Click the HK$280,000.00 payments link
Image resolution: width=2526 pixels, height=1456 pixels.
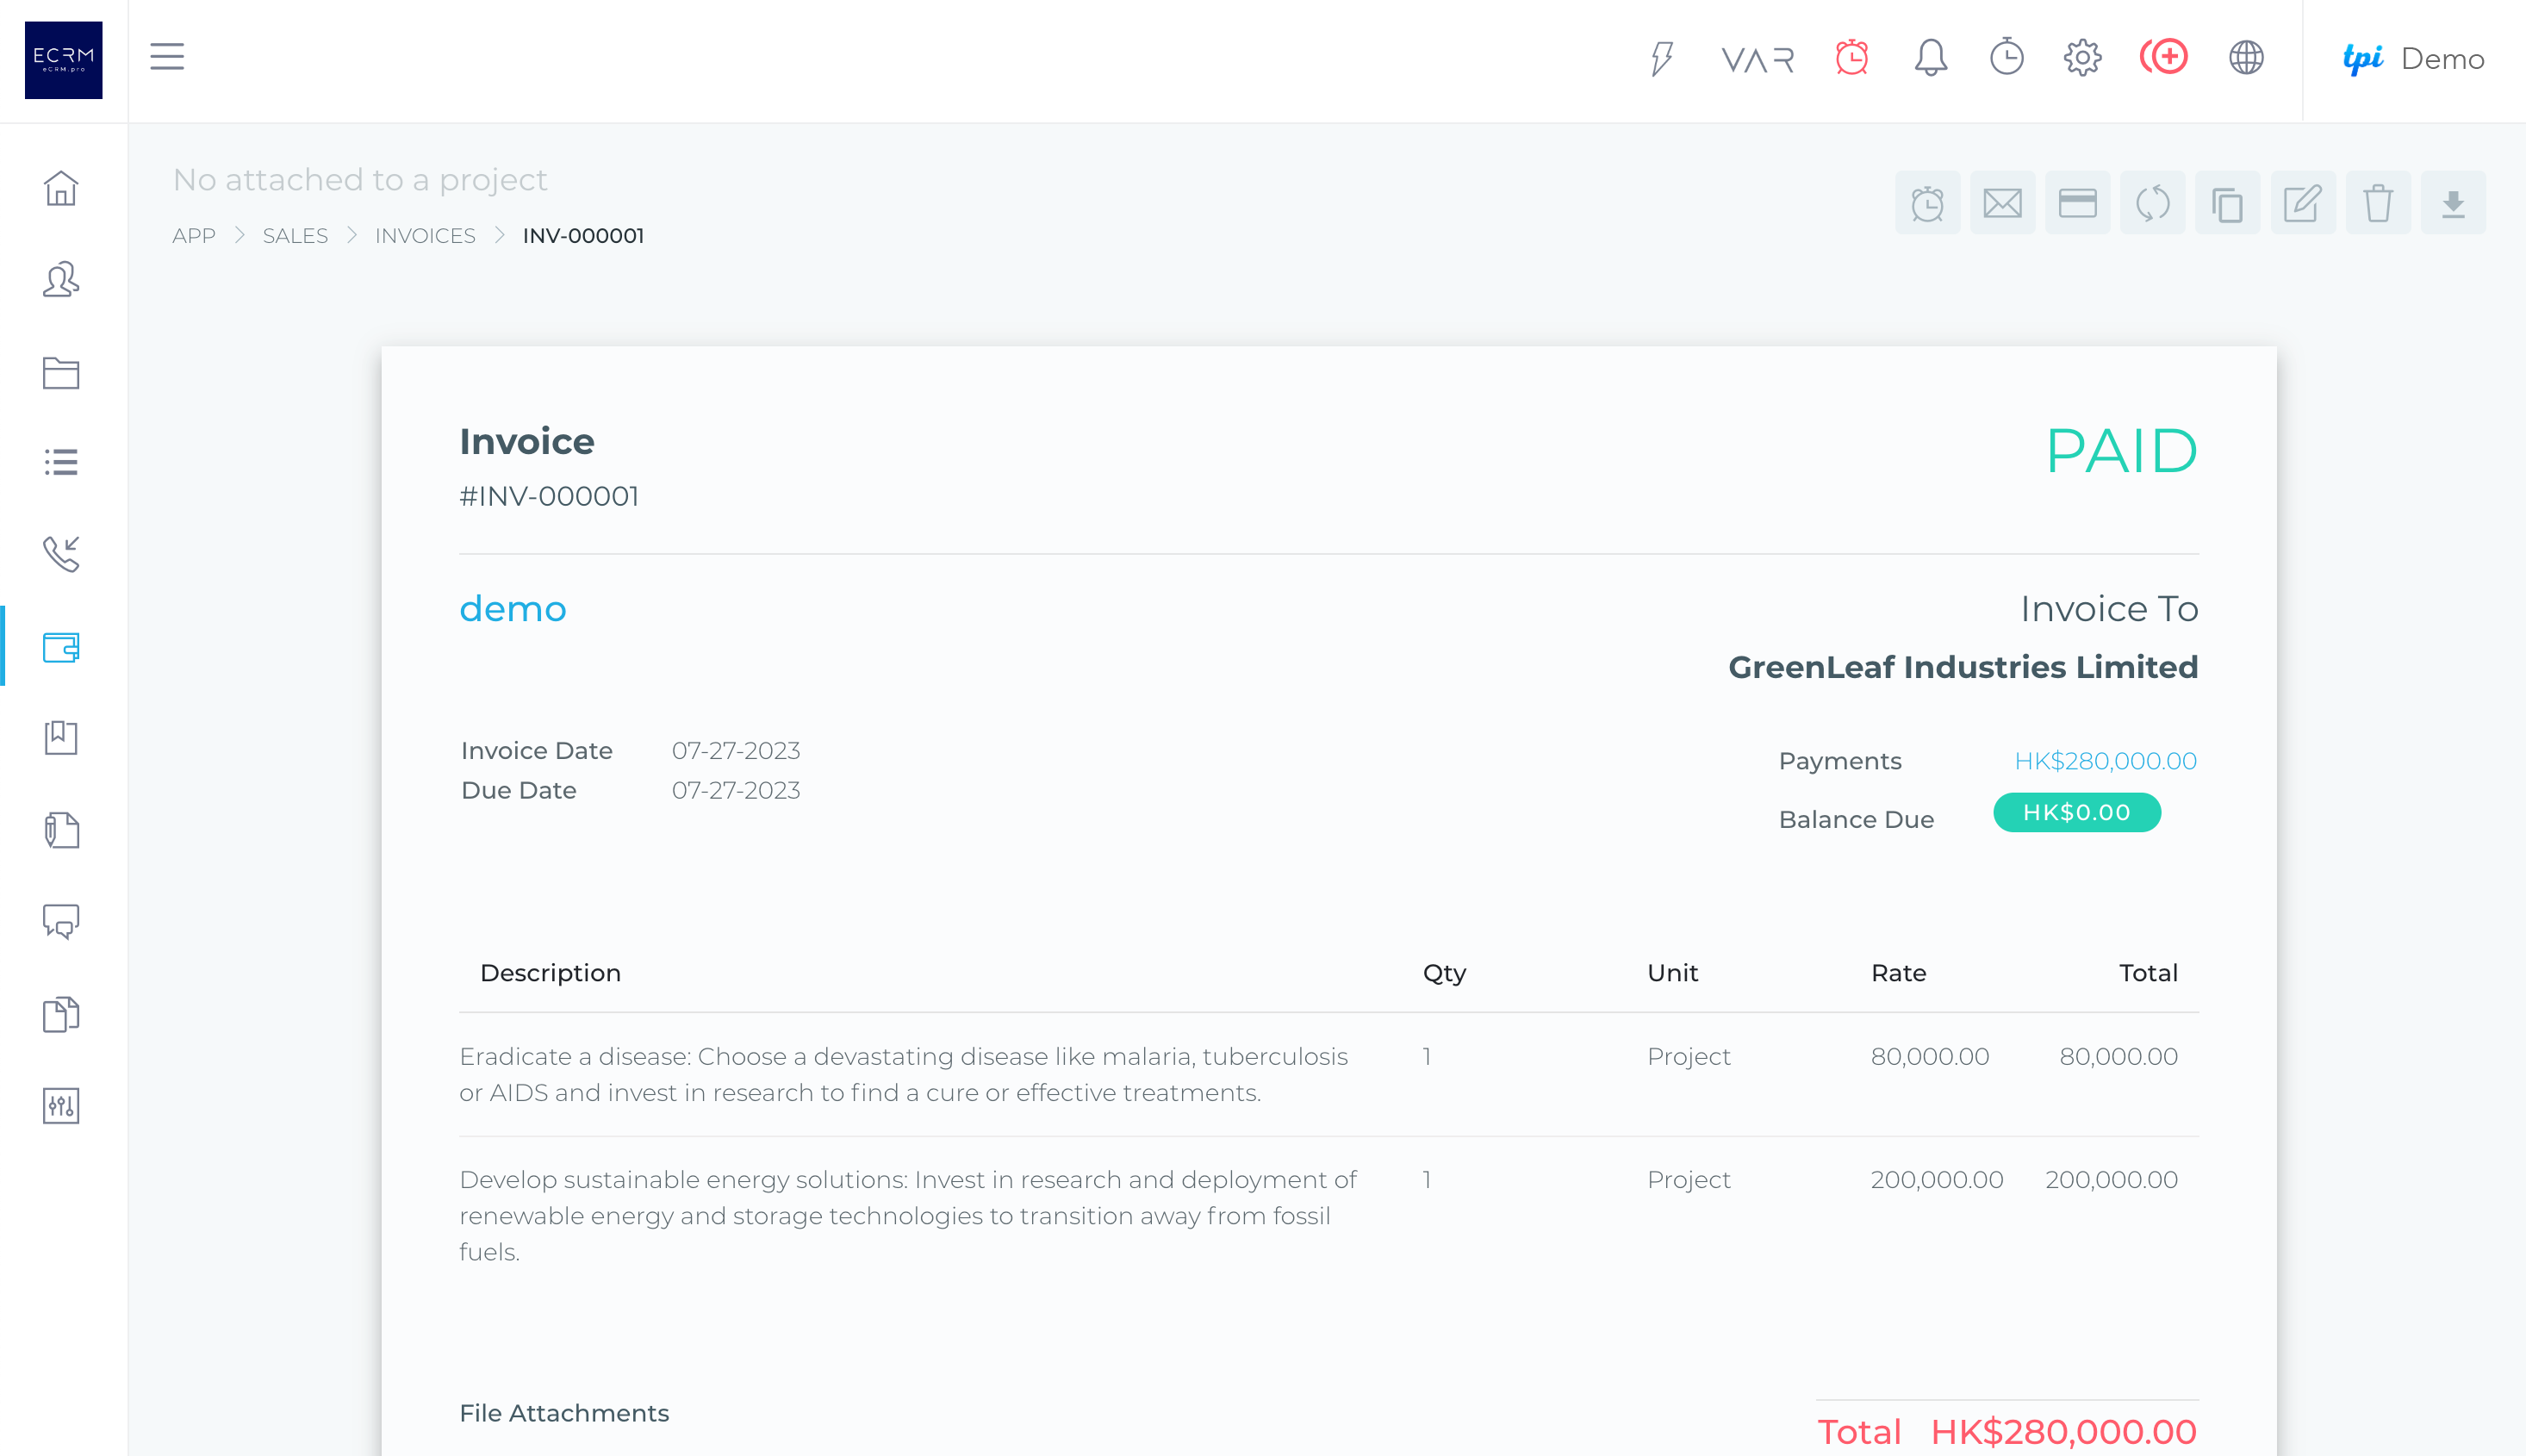coord(2105,761)
